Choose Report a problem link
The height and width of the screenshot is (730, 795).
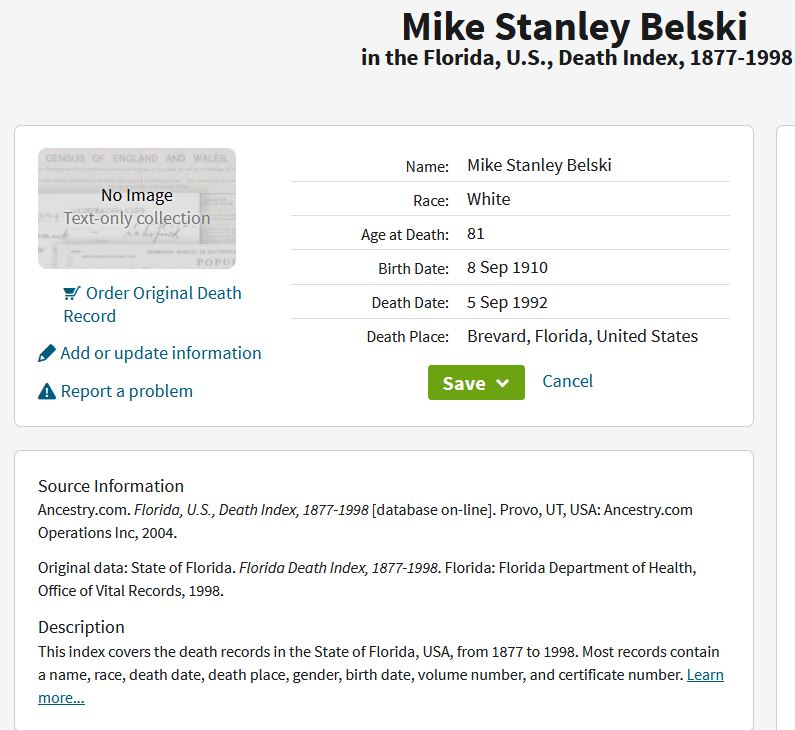click(x=126, y=391)
